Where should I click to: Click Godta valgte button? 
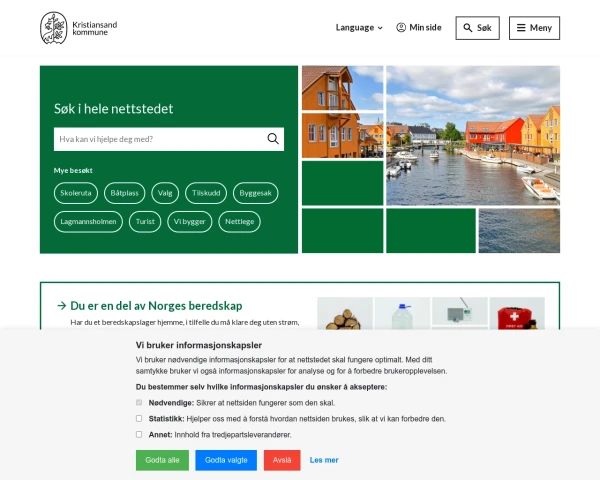pyautogui.click(x=226, y=460)
